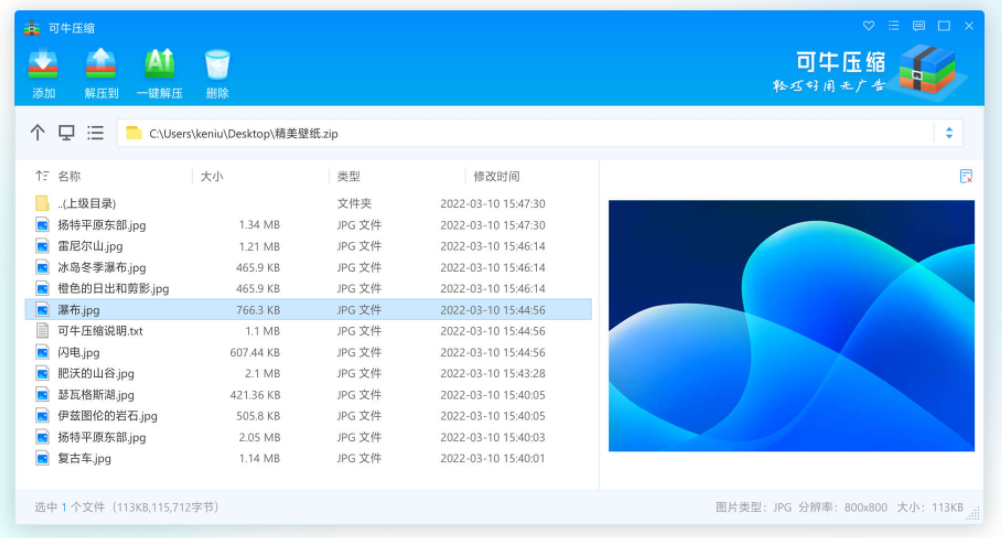The height and width of the screenshot is (538, 1002).
Task: Select the file 瑟瓦格斯湖.jpg
Action: tap(308, 395)
